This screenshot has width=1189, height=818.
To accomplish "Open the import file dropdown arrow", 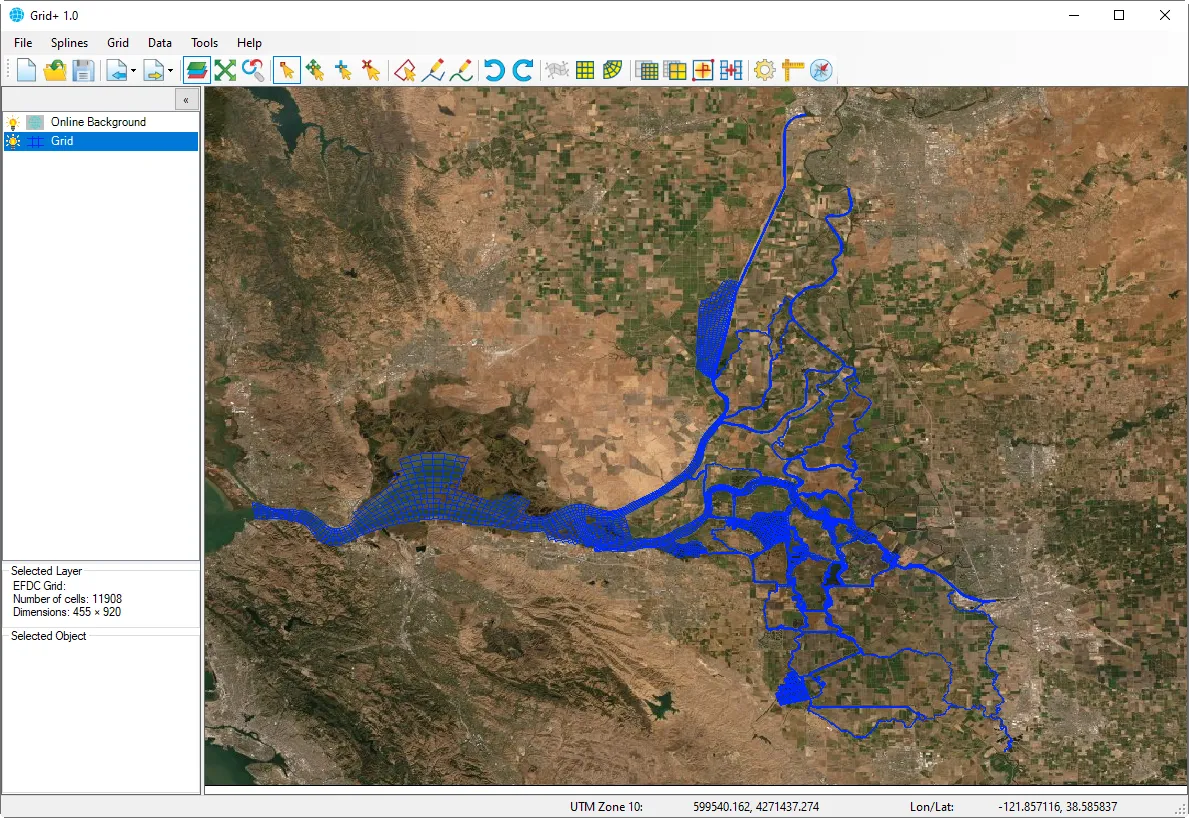I will [x=135, y=70].
